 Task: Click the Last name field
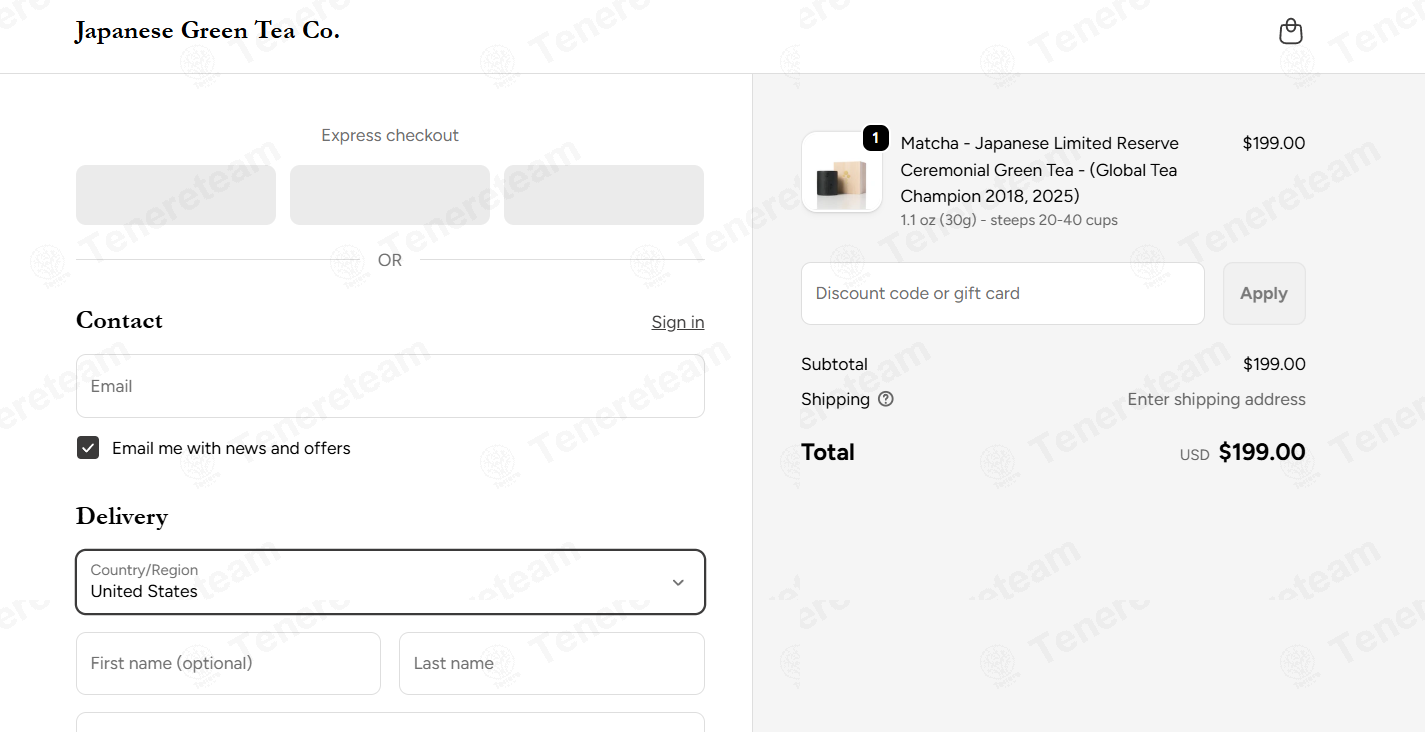click(x=552, y=663)
